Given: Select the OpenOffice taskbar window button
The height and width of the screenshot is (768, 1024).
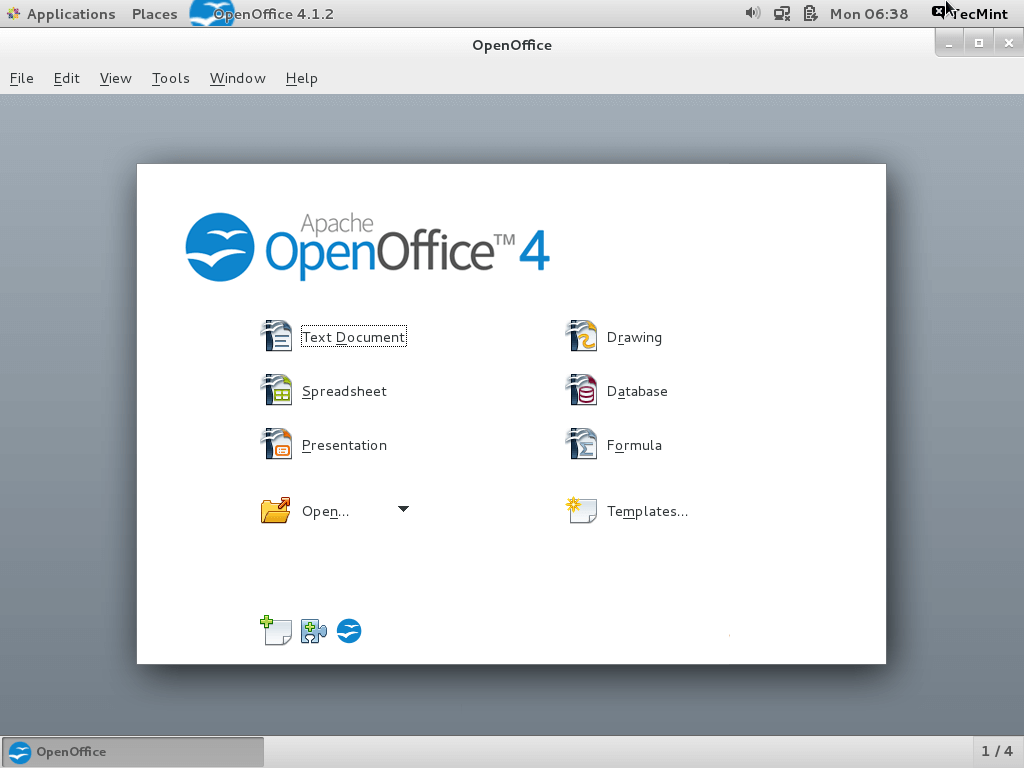Looking at the screenshot, I should point(133,752).
